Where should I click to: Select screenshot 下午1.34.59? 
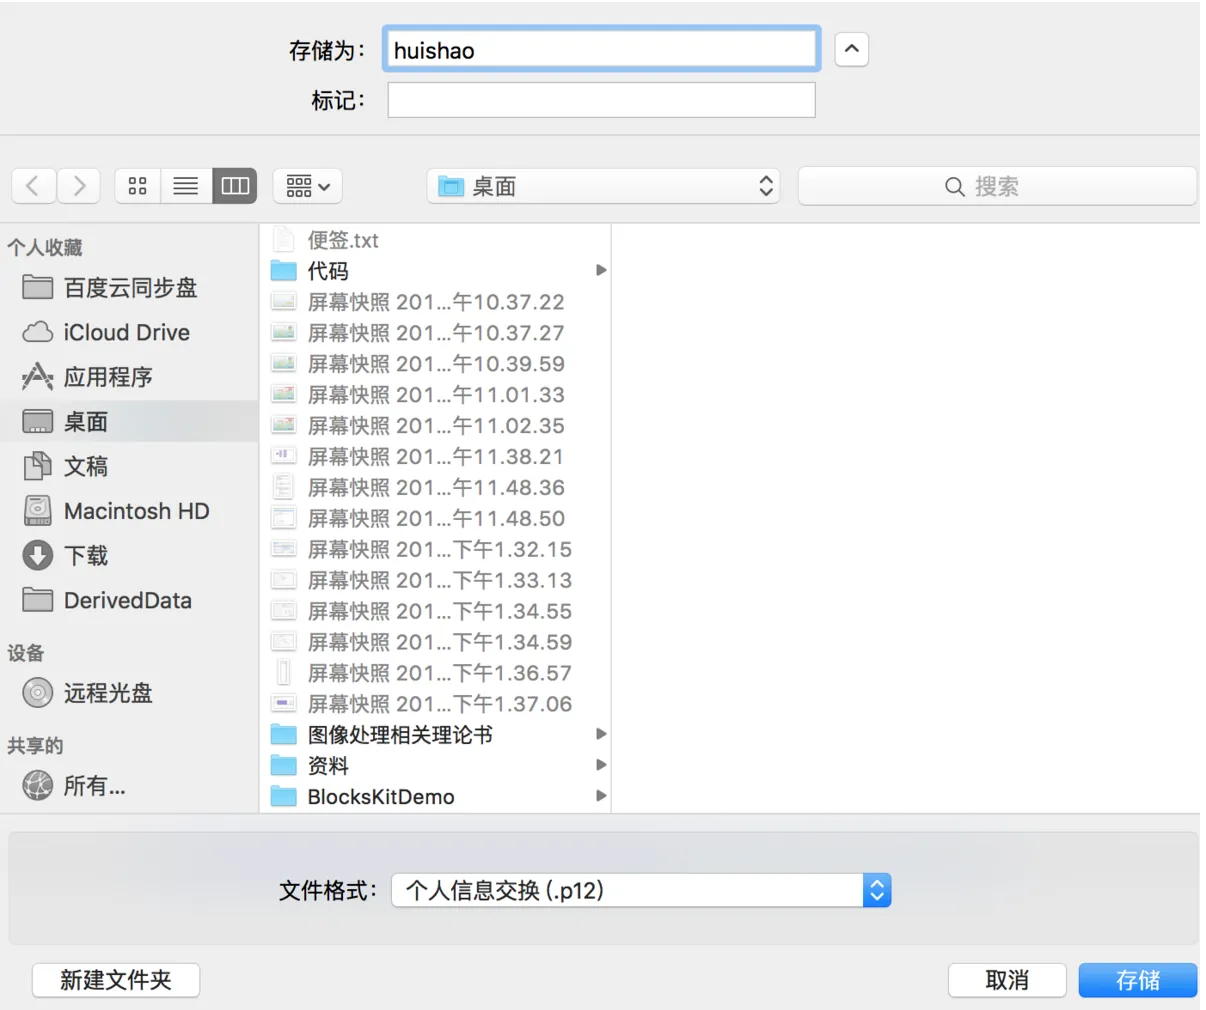pyautogui.click(x=436, y=643)
